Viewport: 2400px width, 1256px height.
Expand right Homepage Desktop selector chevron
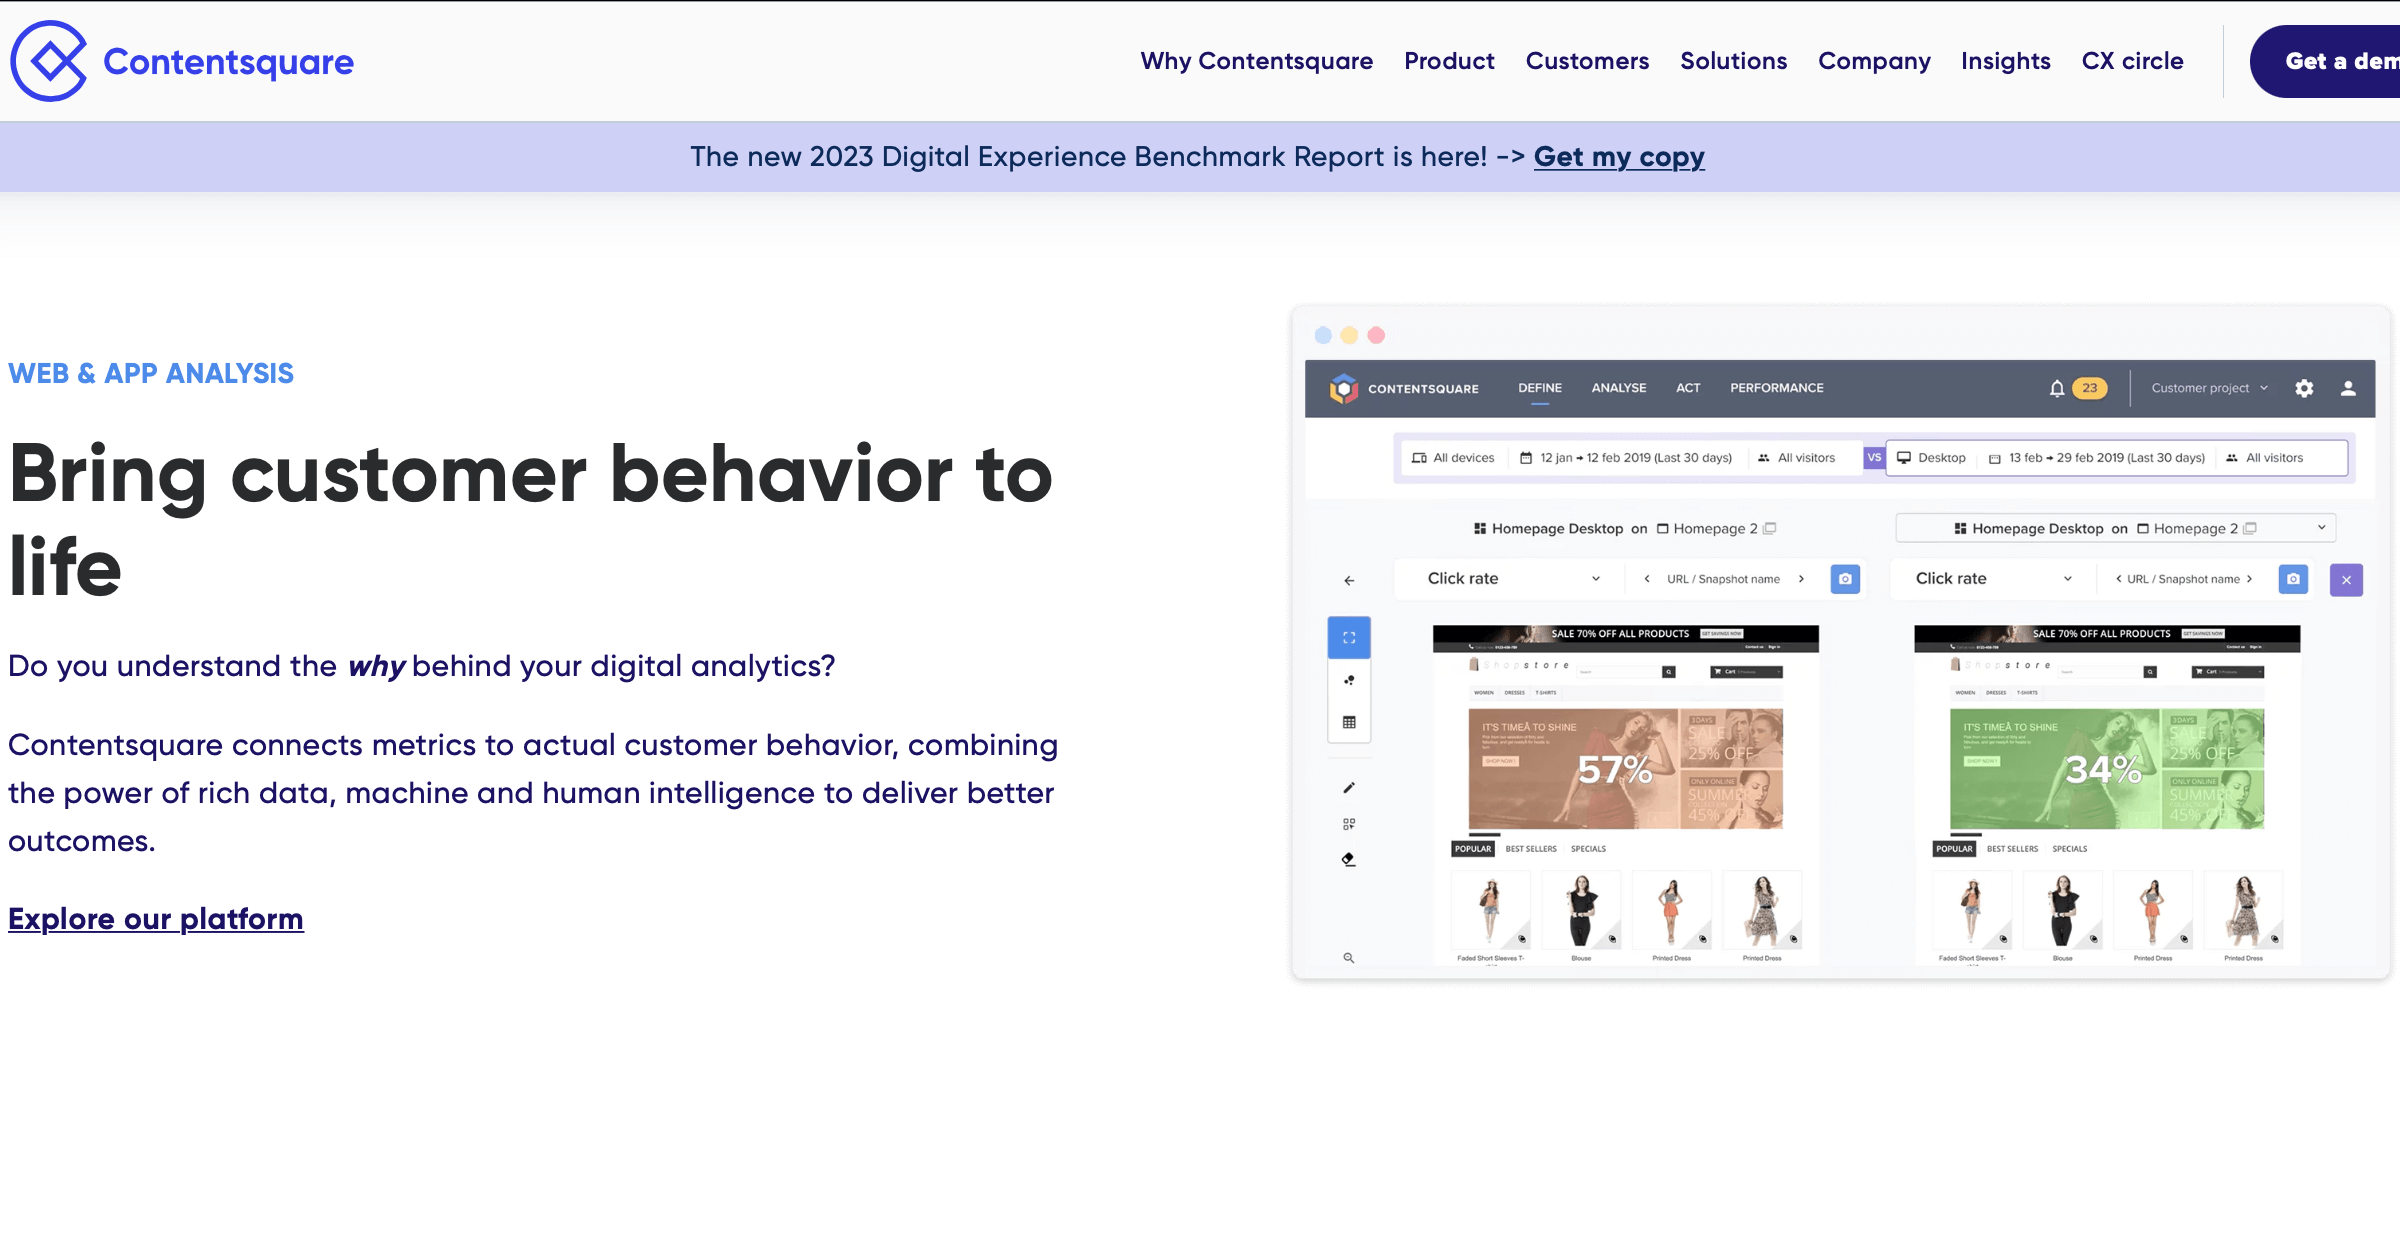tap(2321, 528)
